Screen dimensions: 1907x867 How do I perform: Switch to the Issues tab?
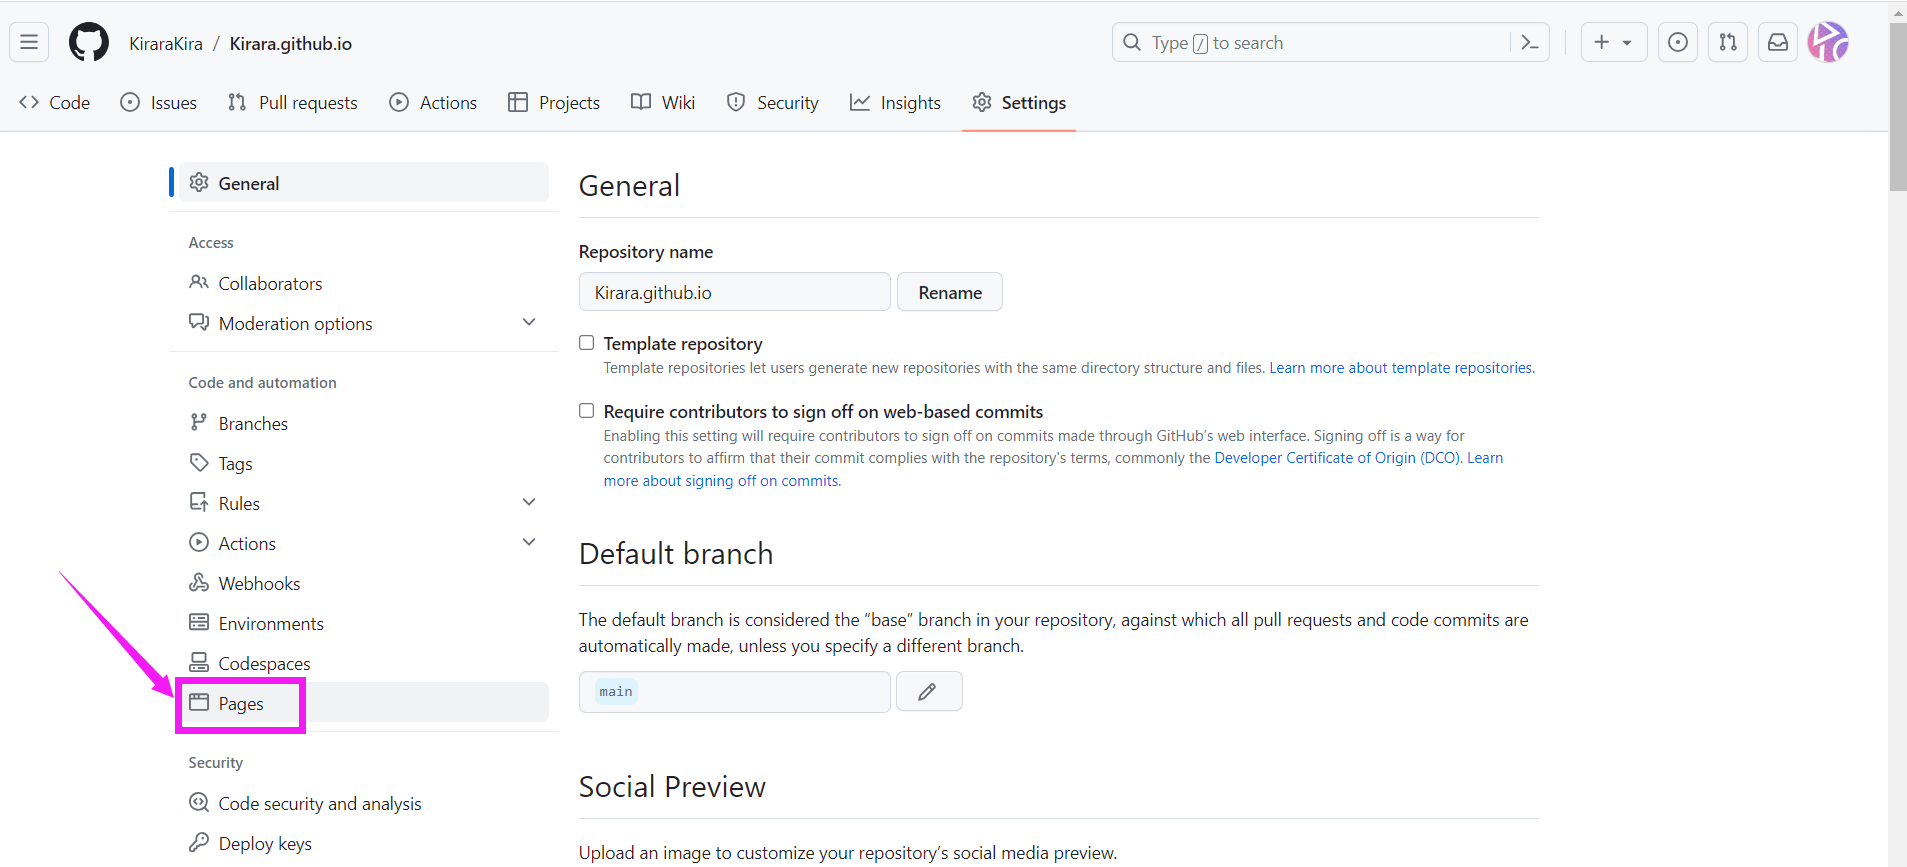pyautogui.click(x=158, y=102)
